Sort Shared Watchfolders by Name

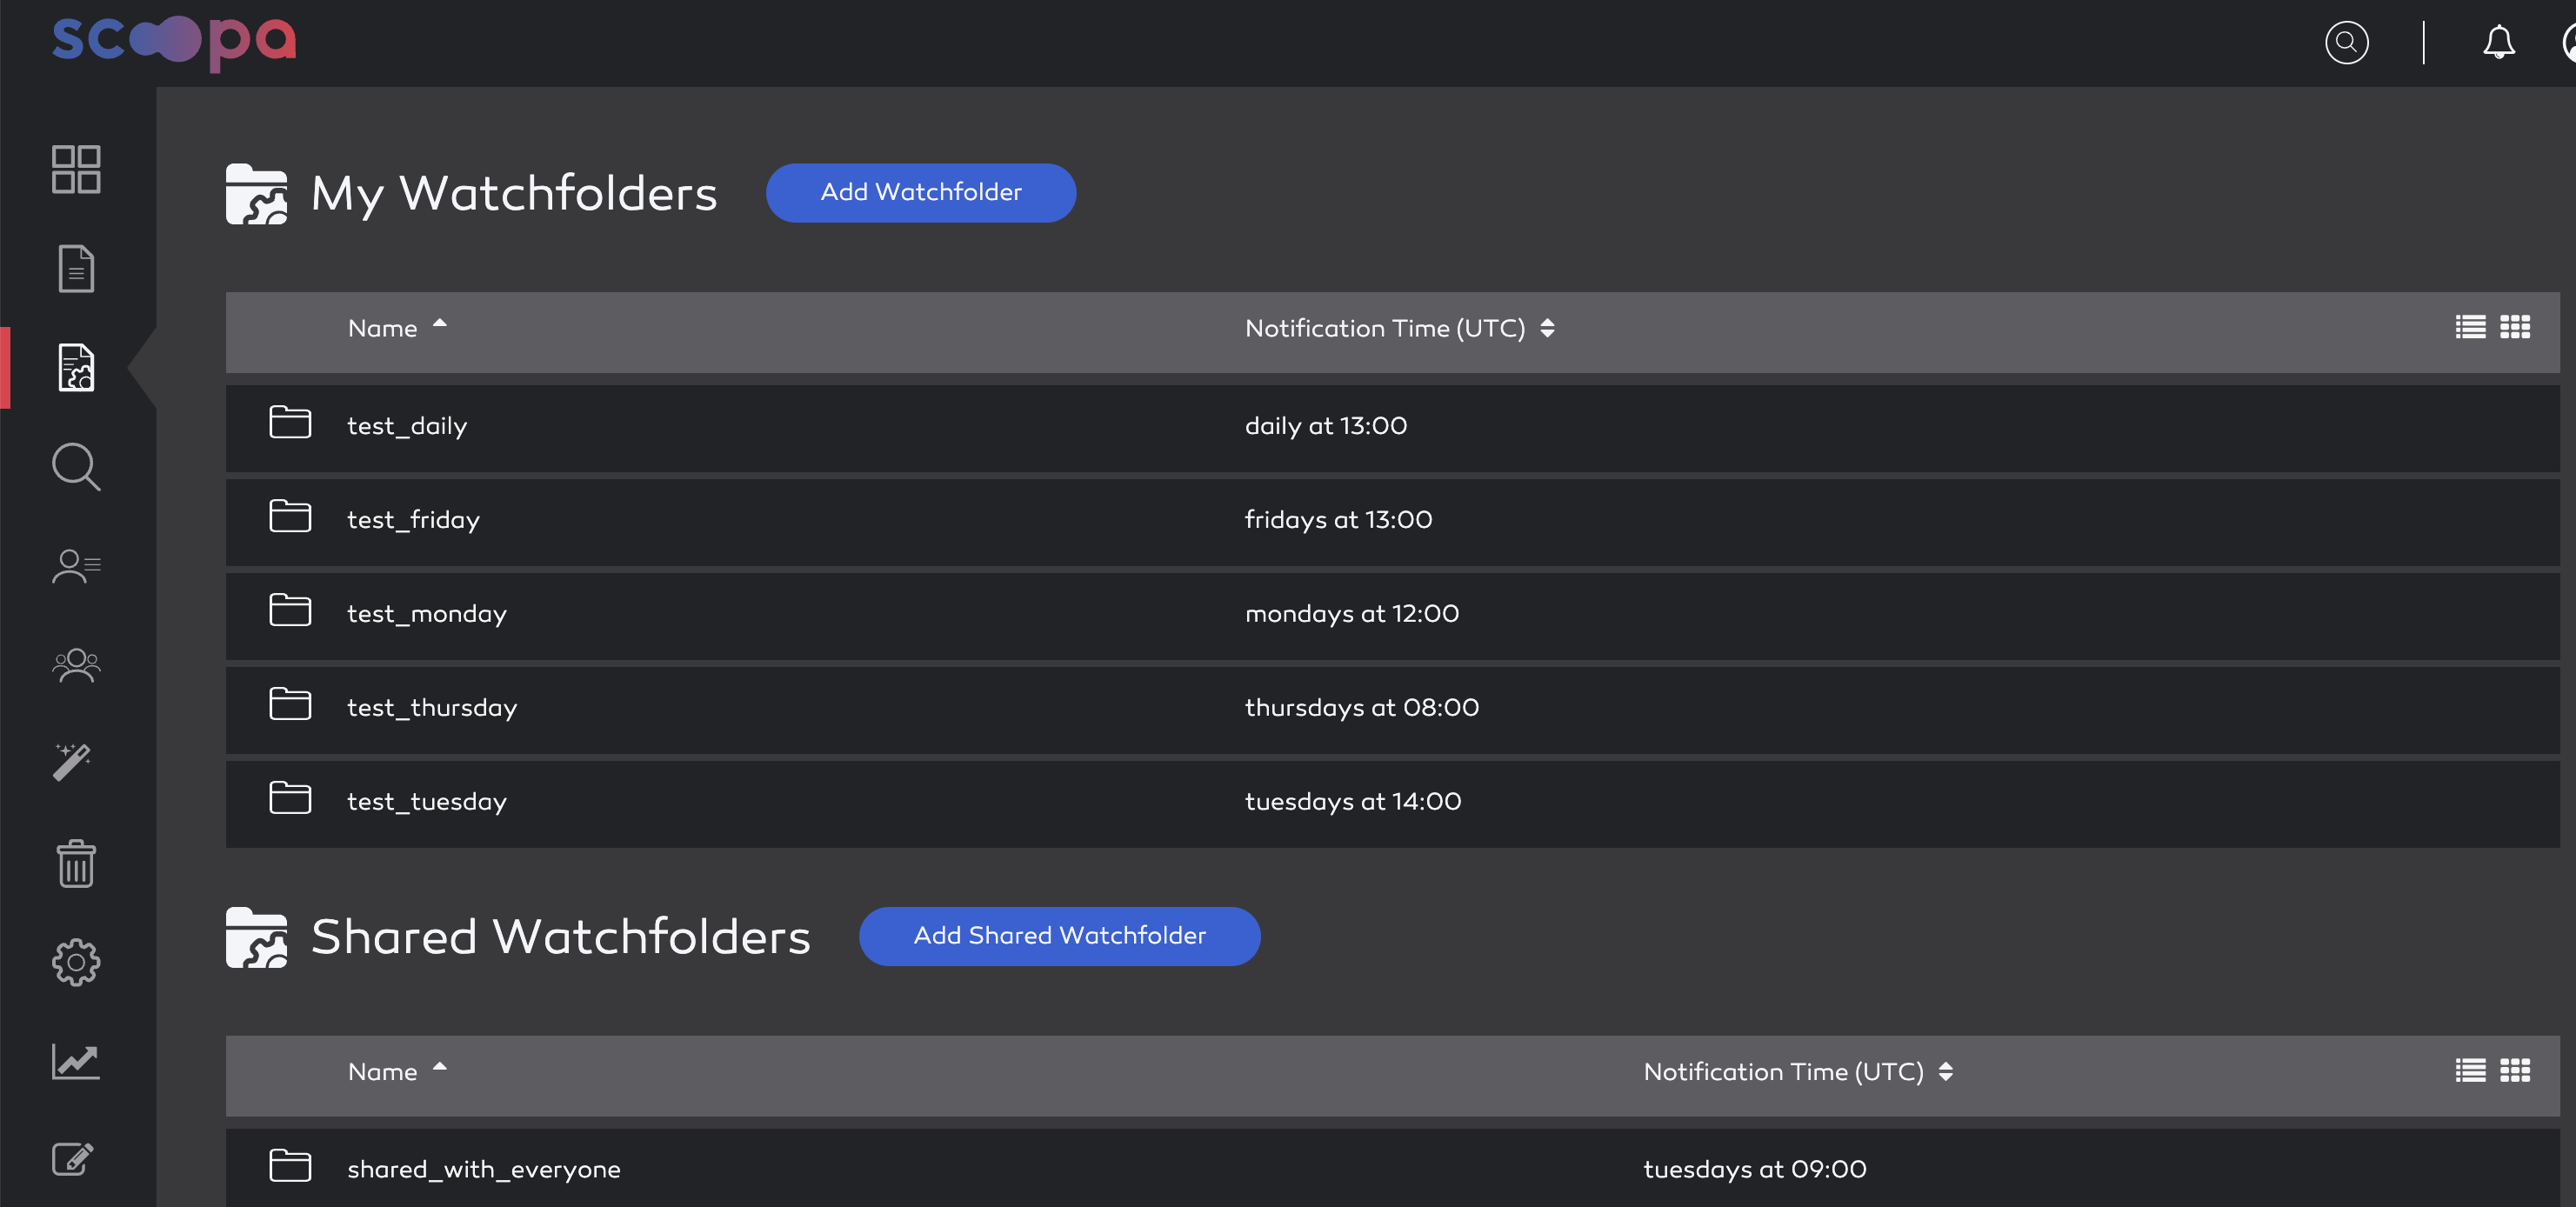(x=397, y=1071)
